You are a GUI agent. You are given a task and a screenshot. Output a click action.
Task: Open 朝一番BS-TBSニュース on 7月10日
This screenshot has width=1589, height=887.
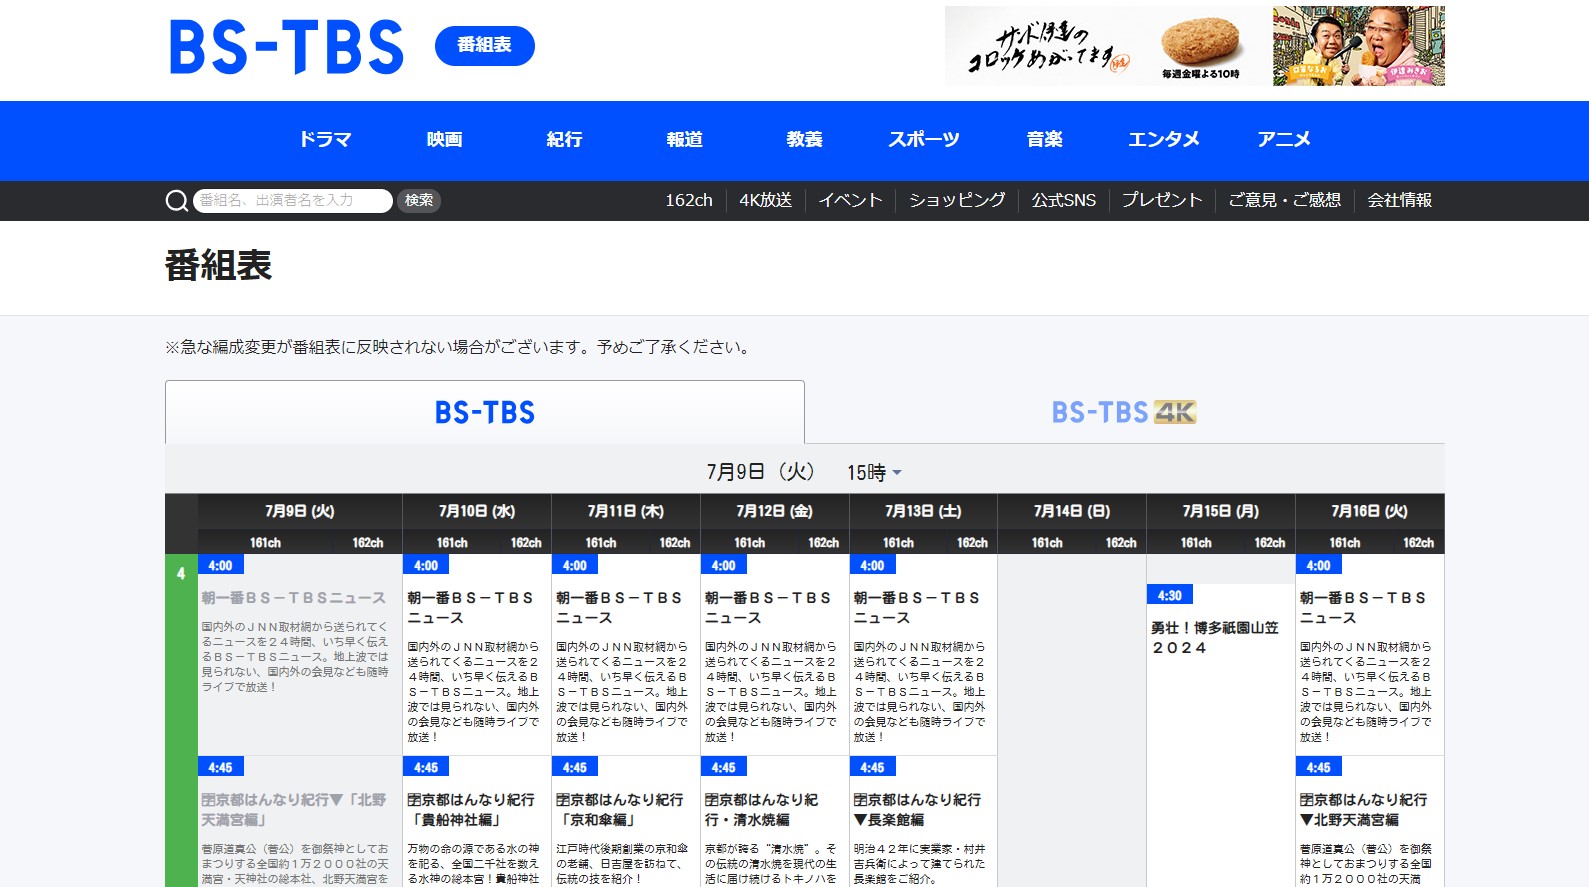[x=470, y=608]
